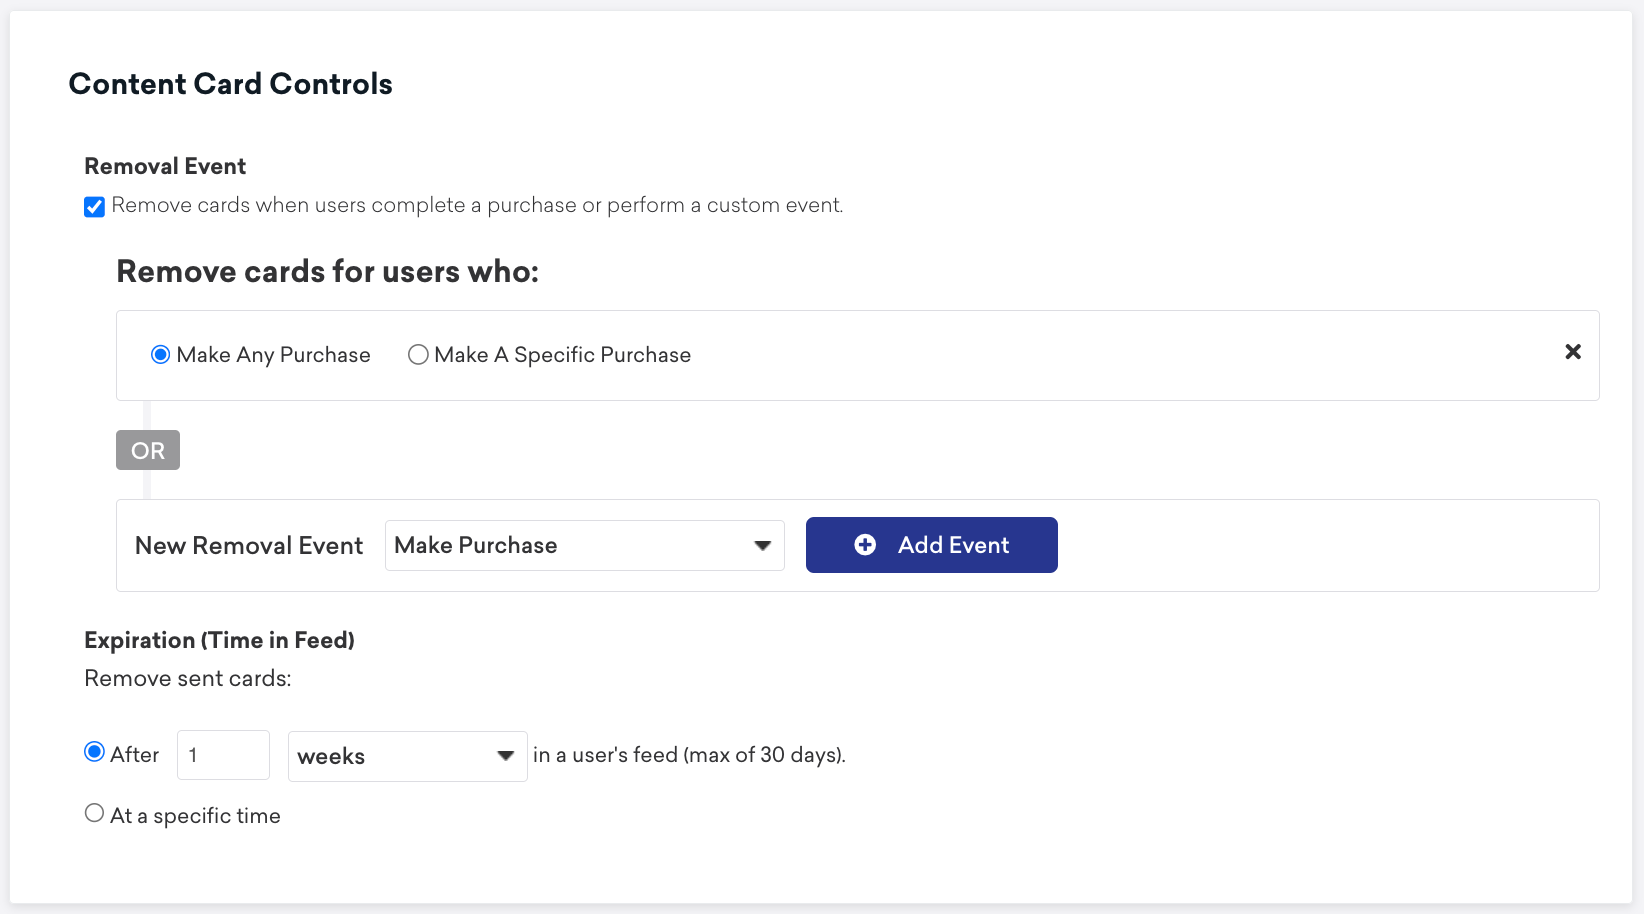Click the plus icon on Add Event
Screen dimensions: 1644x914
point(865,545)
